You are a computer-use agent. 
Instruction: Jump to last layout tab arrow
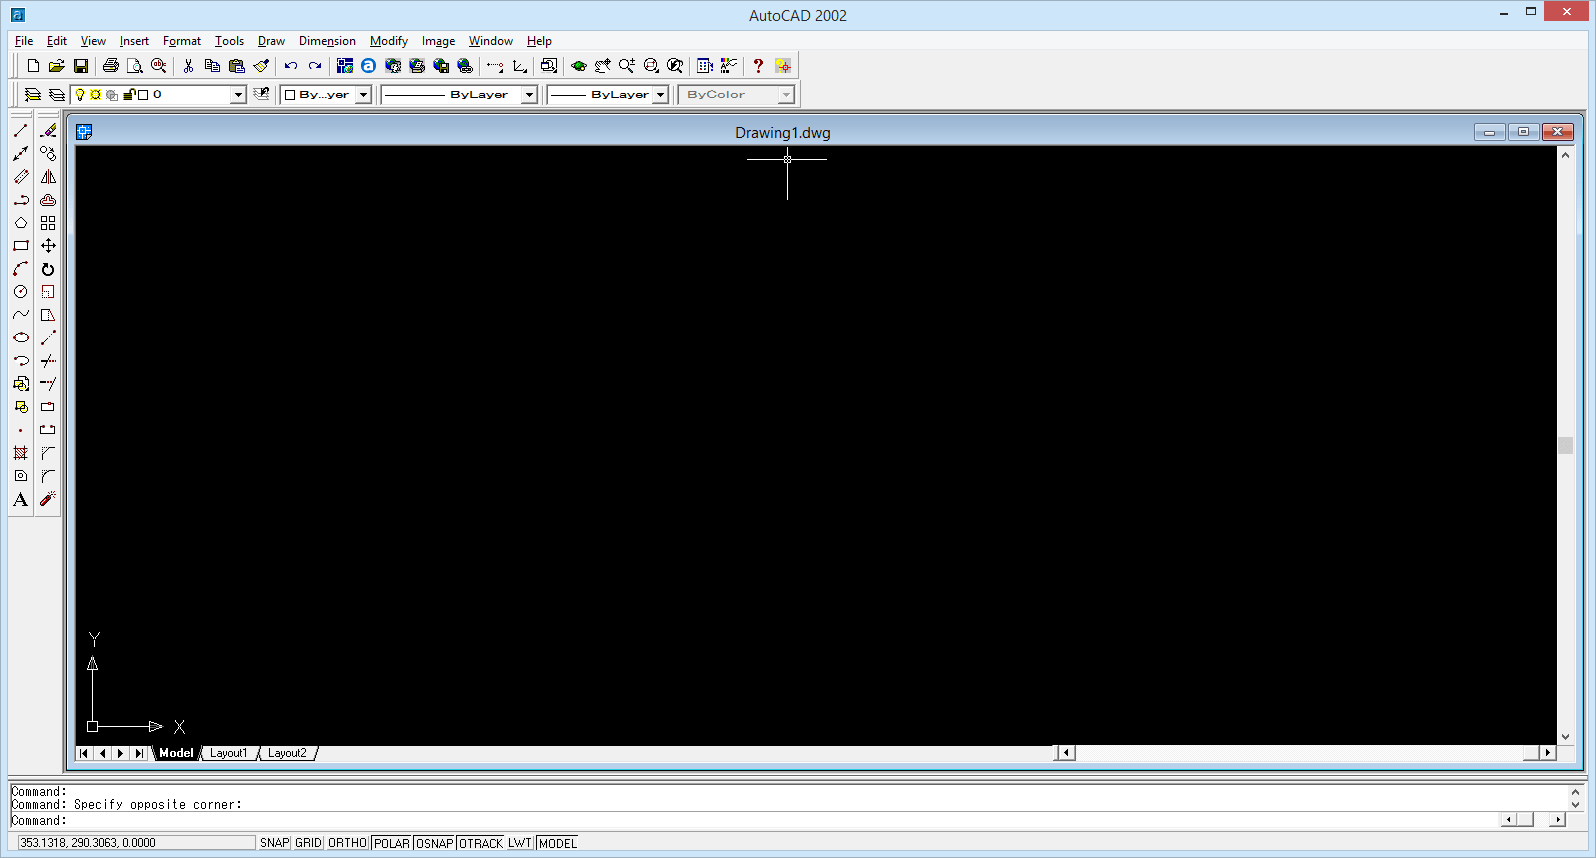[x=139, y=753]
